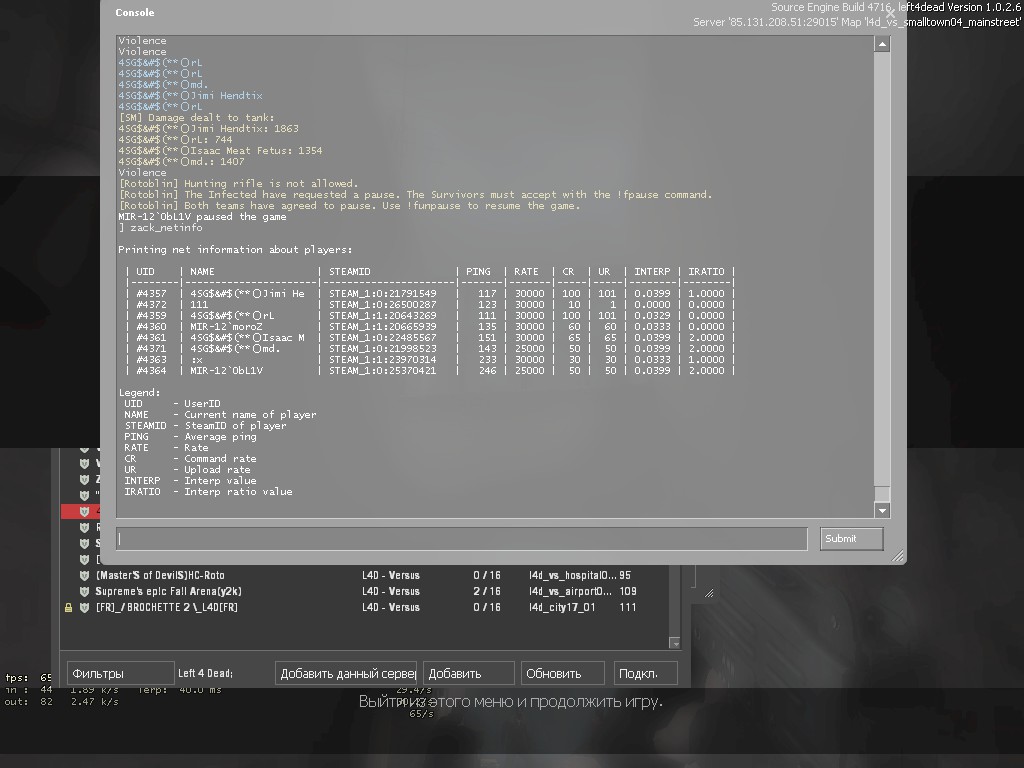Click '[SM] Damage dealt to tank:' line
This screenshot has height=768, width=1024.
197,118
